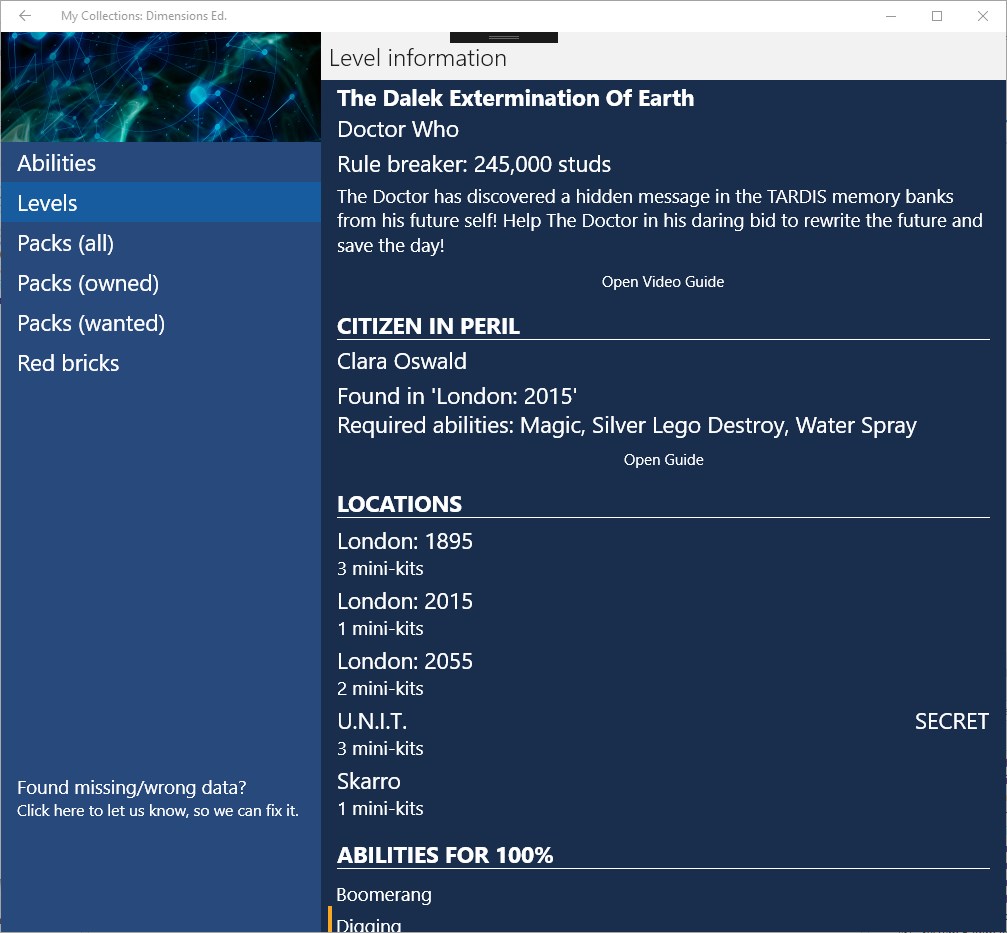Close the My Collections window
The height and width of the screenshot is (933, 1007).
coord(983,16)
